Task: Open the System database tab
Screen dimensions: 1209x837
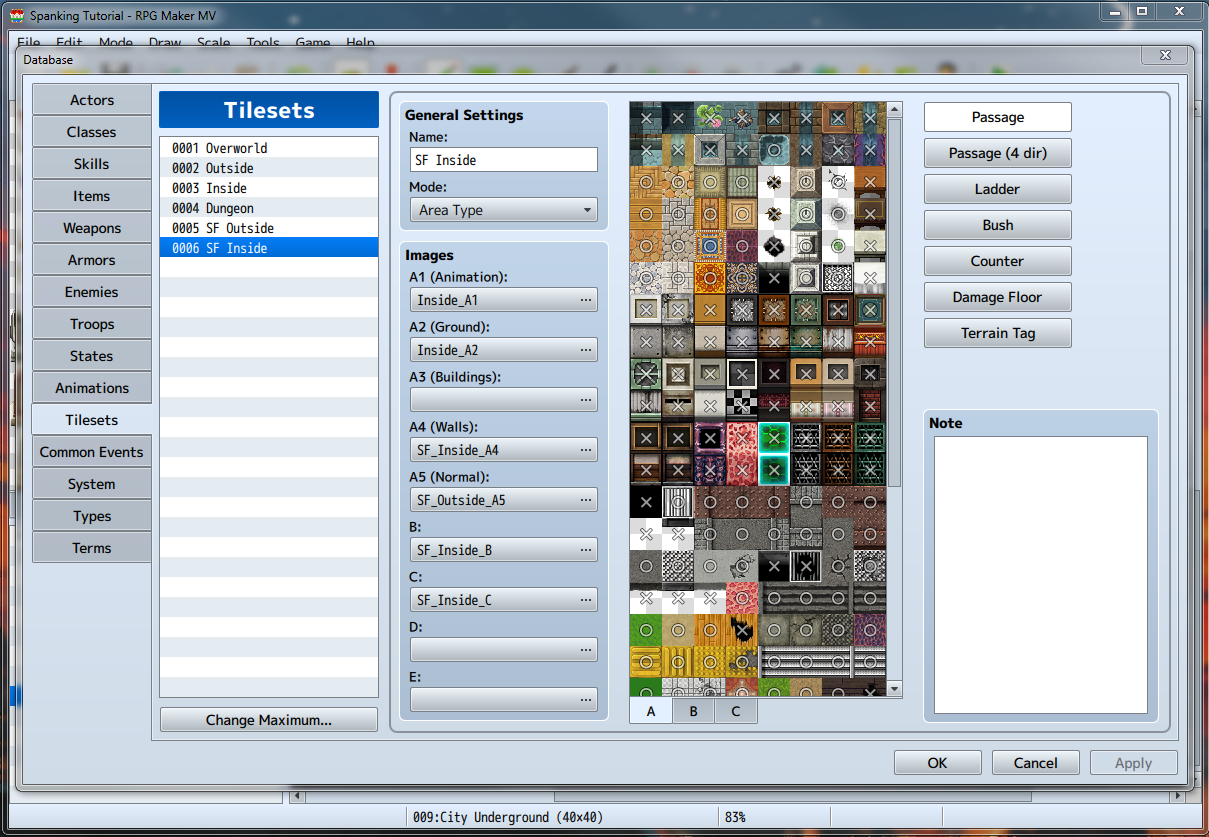Action: (x=92, y=484)
